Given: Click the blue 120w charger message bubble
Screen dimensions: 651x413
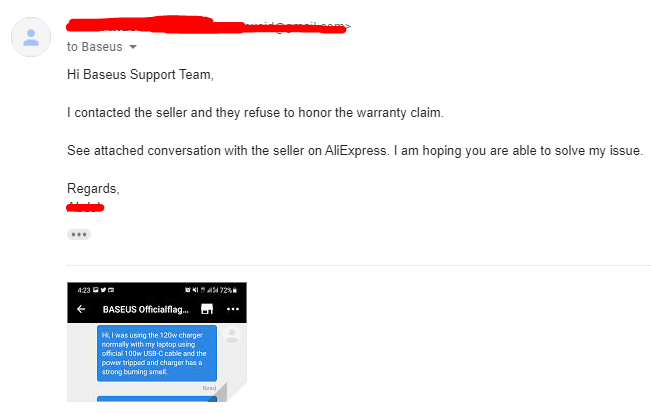Looking at the screenshot, I should coord(157,353).
